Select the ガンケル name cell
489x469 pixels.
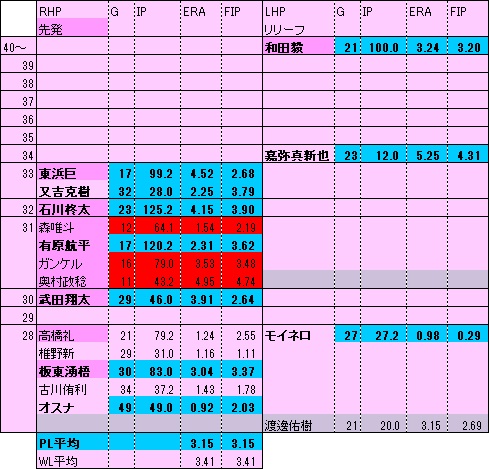pyautogui.click(x=72, y=262)
